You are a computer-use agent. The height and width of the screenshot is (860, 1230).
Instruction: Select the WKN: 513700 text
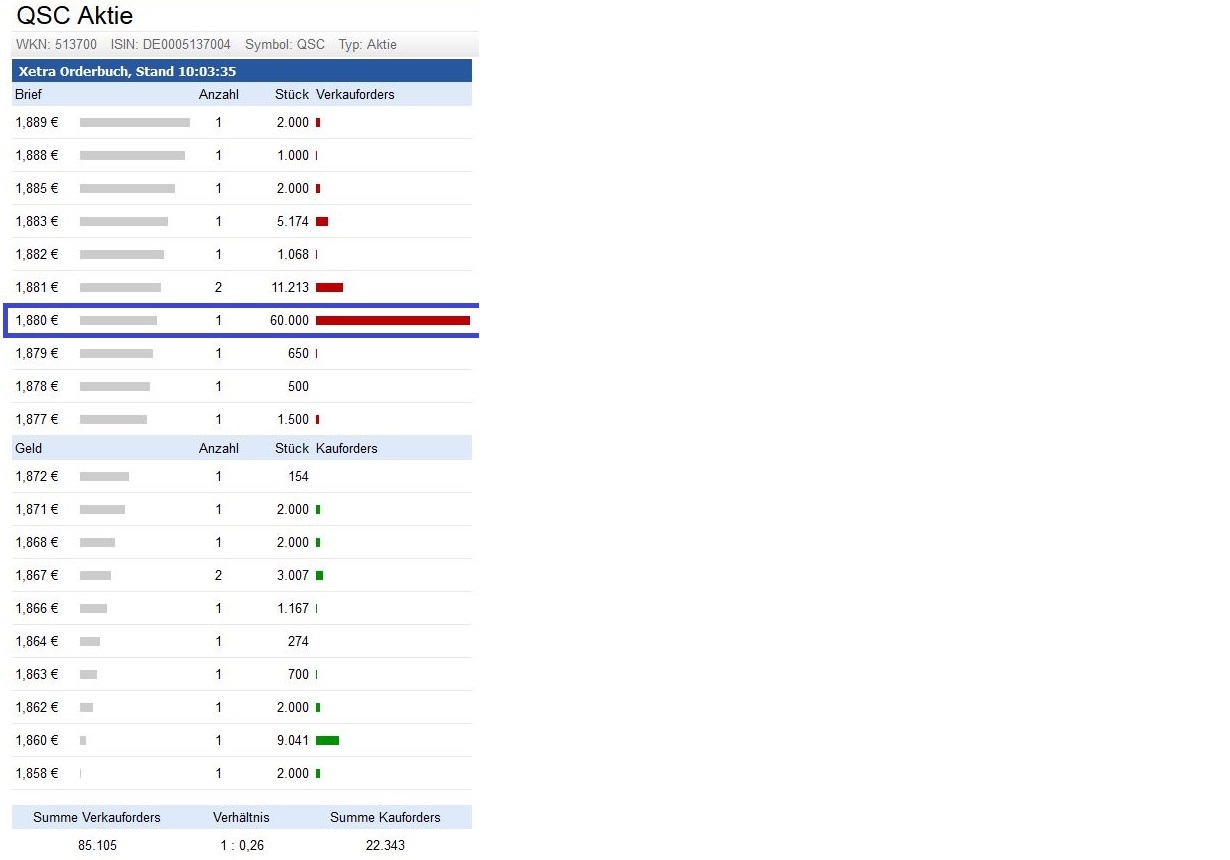56,45
